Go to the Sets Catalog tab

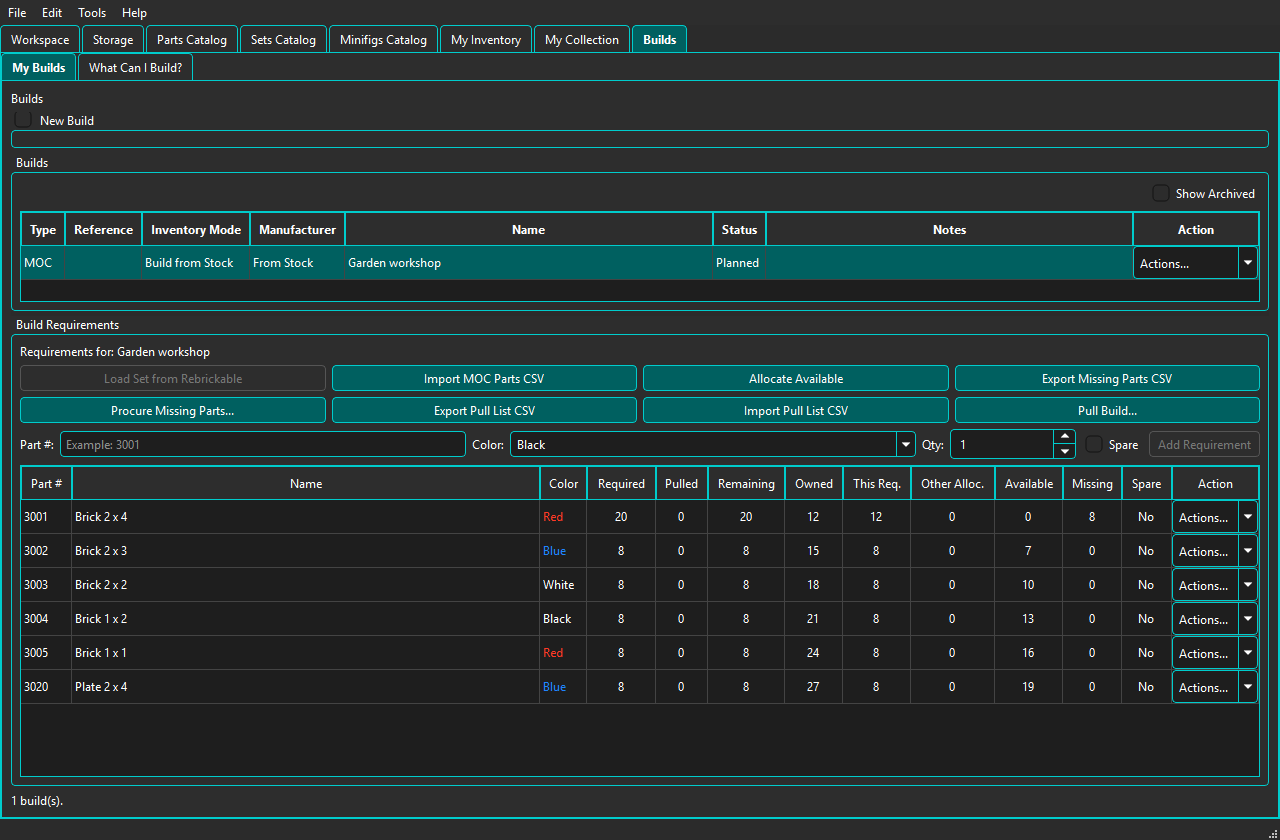pos(283,40)
